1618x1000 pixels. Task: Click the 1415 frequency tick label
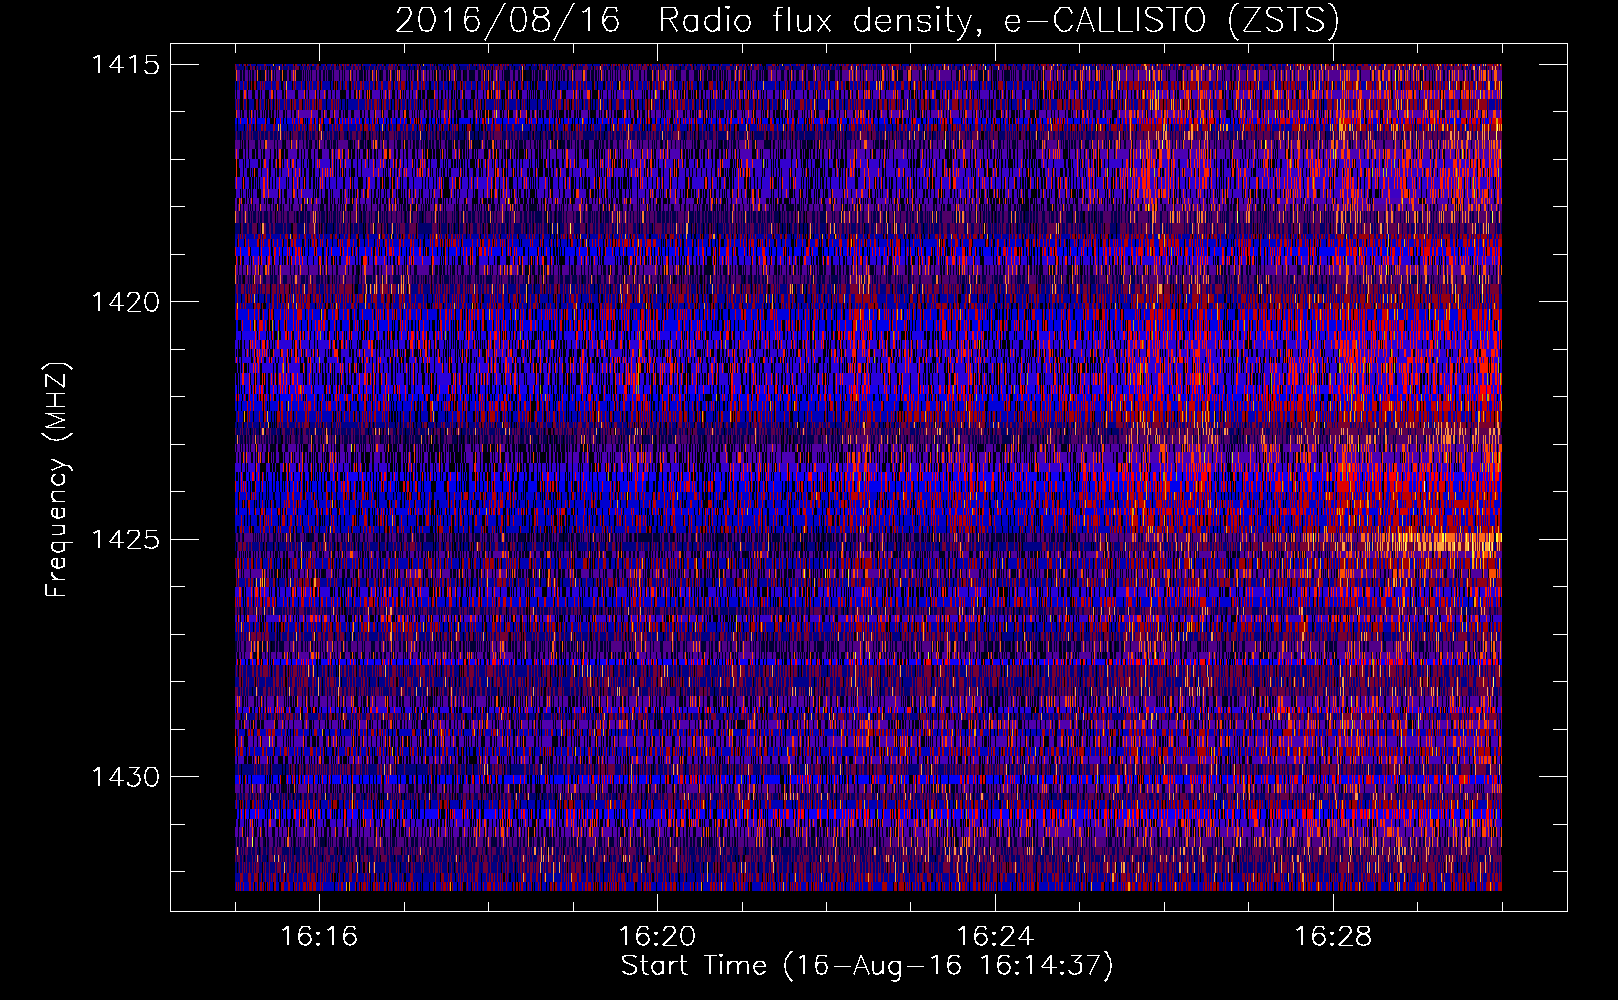coord(125,65)
